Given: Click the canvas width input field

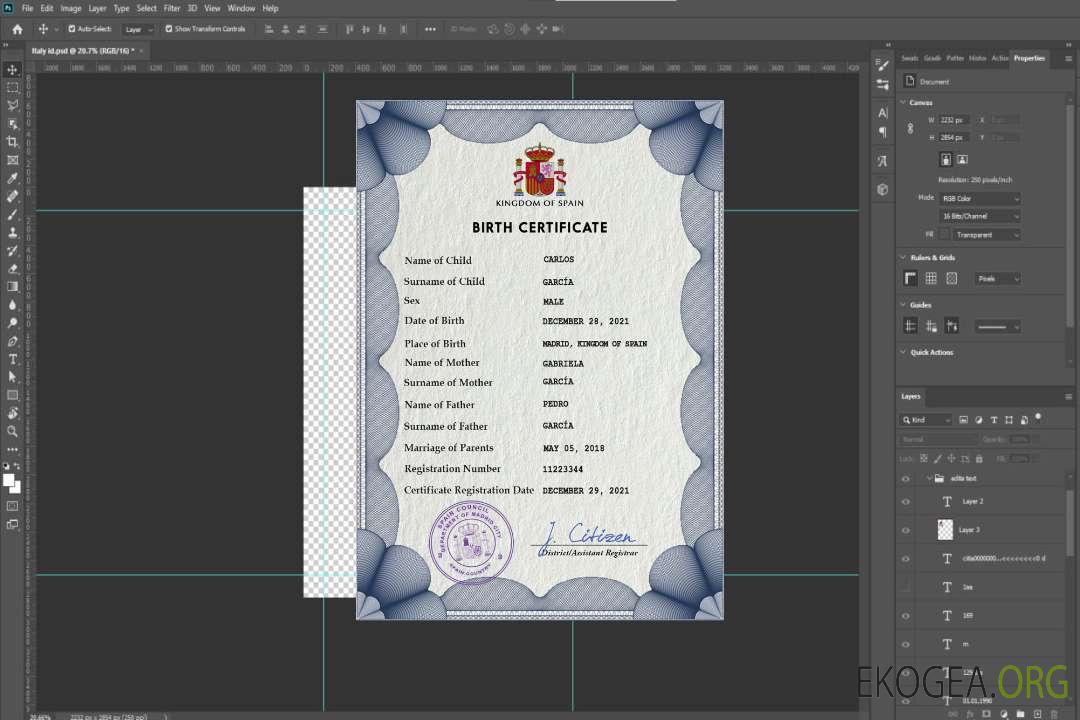Looking at the screenshot, I should coord(954,120).
